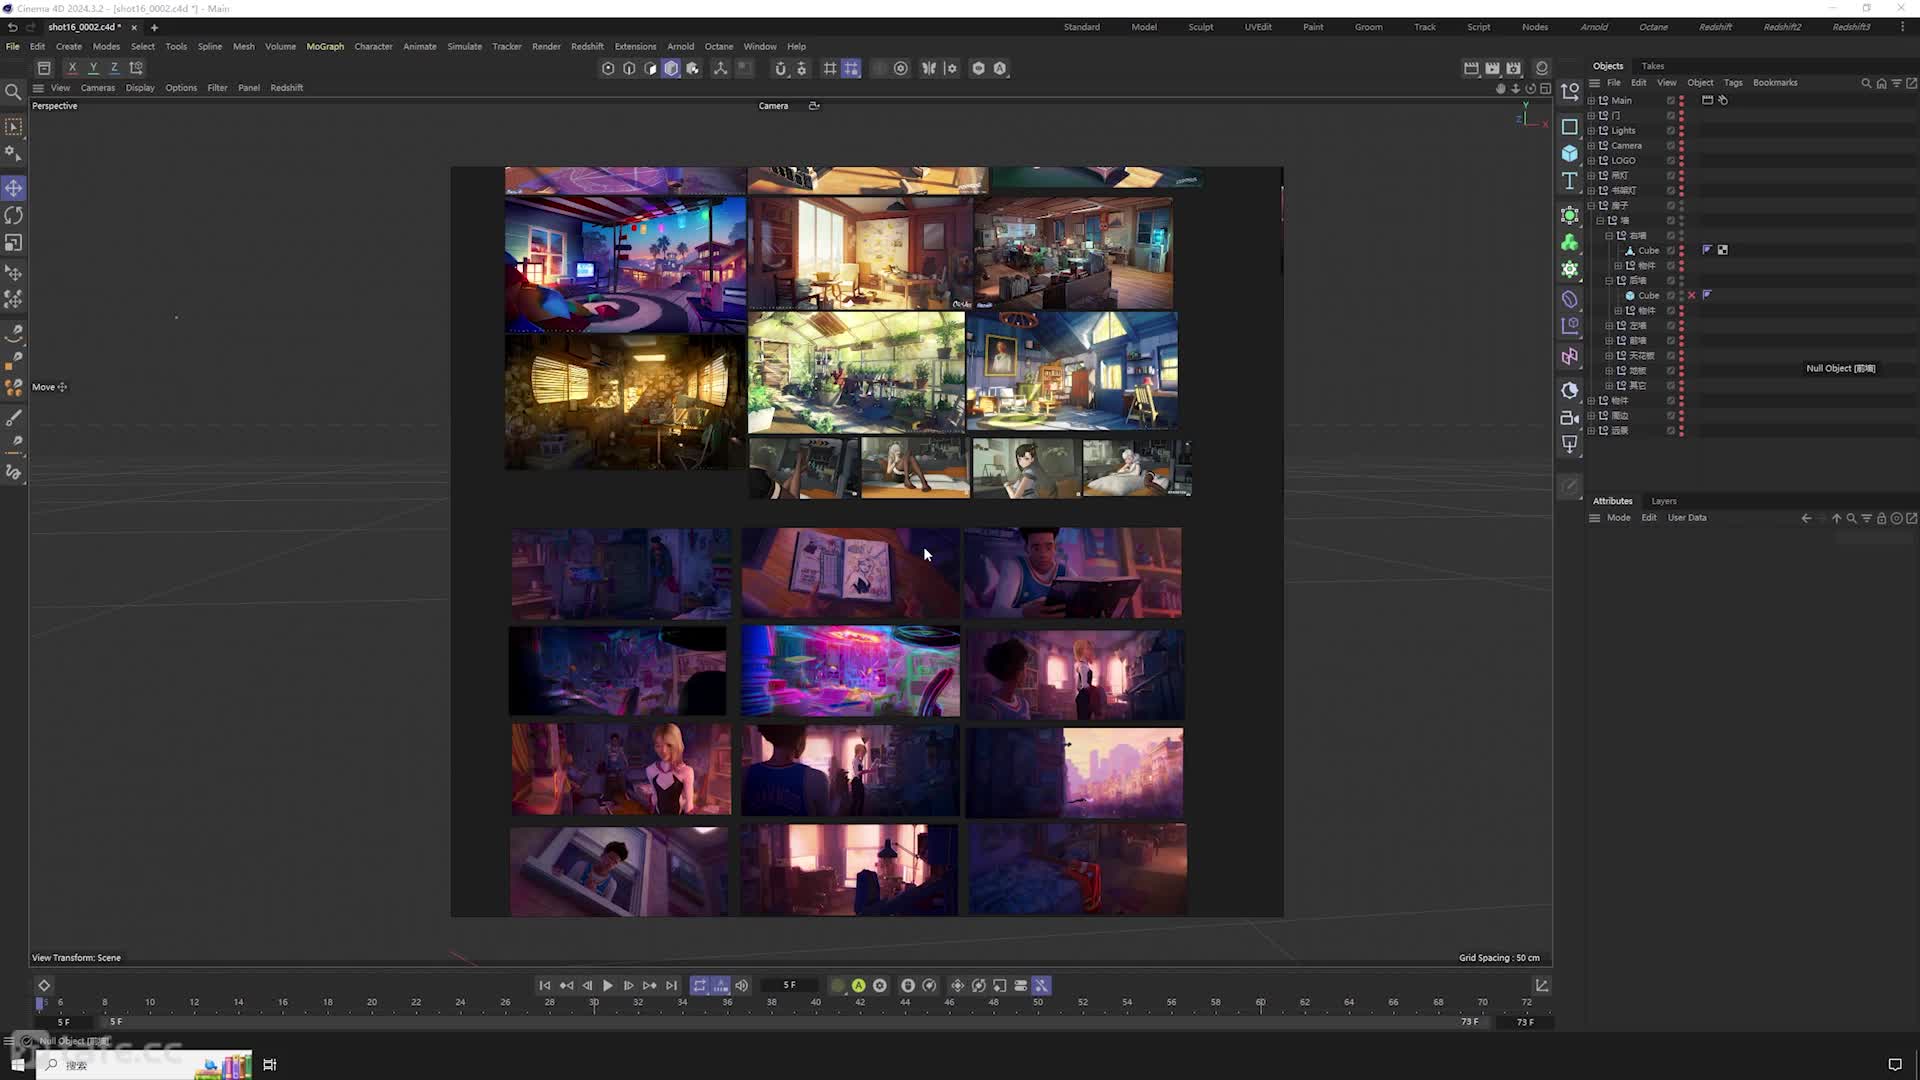
Task: Switch to the Layers tab
Action: (x=1664, y=501)
